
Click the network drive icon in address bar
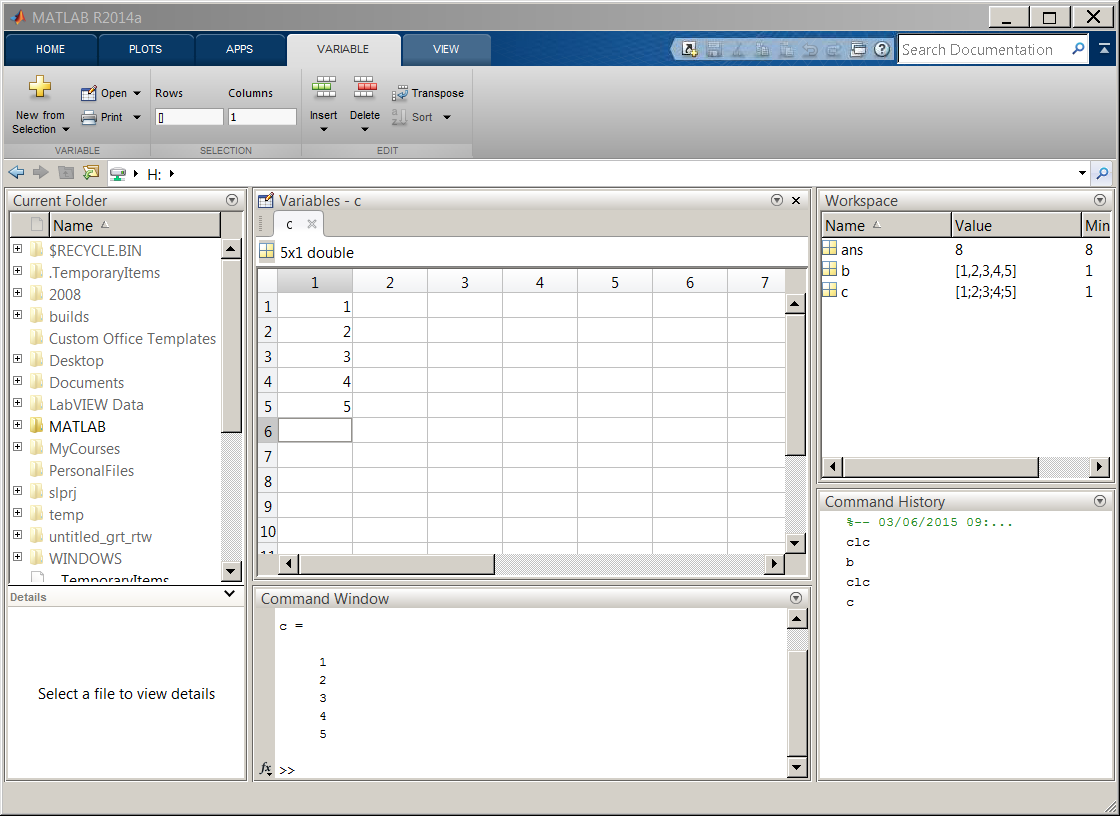click(118, 174)
